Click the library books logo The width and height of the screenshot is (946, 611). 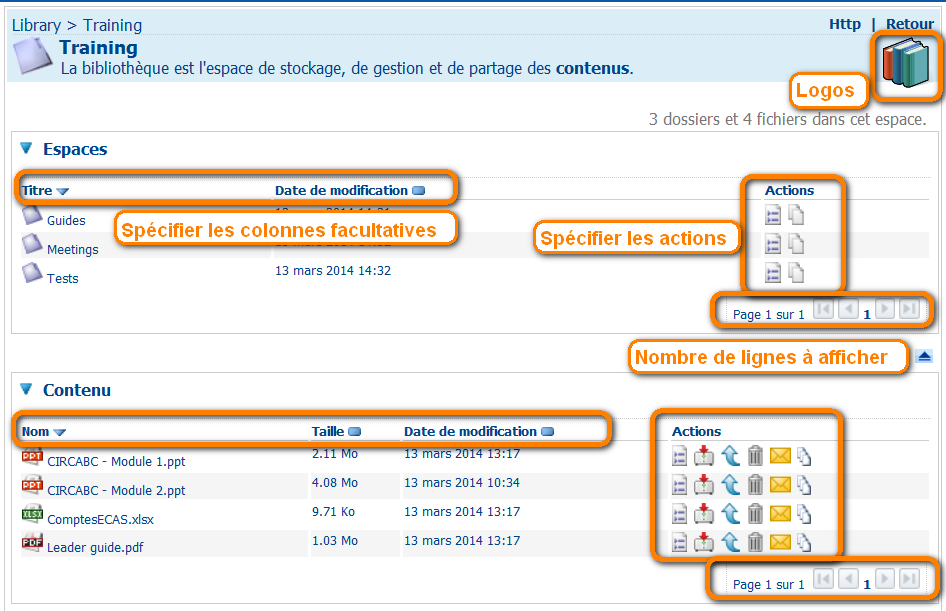(908, 65)
